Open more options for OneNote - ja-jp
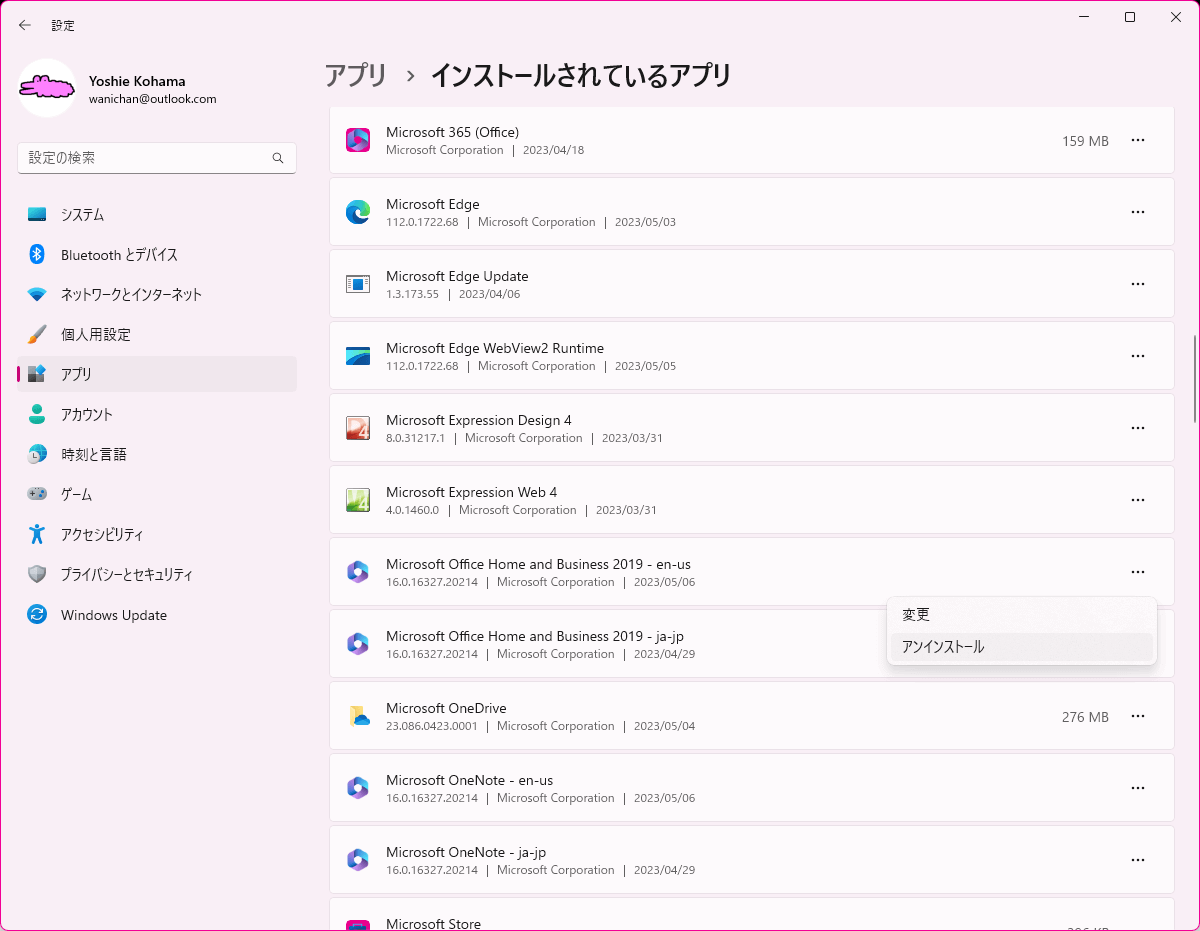The height and width of the screenshot is (931, 1200). [1137, 860]
